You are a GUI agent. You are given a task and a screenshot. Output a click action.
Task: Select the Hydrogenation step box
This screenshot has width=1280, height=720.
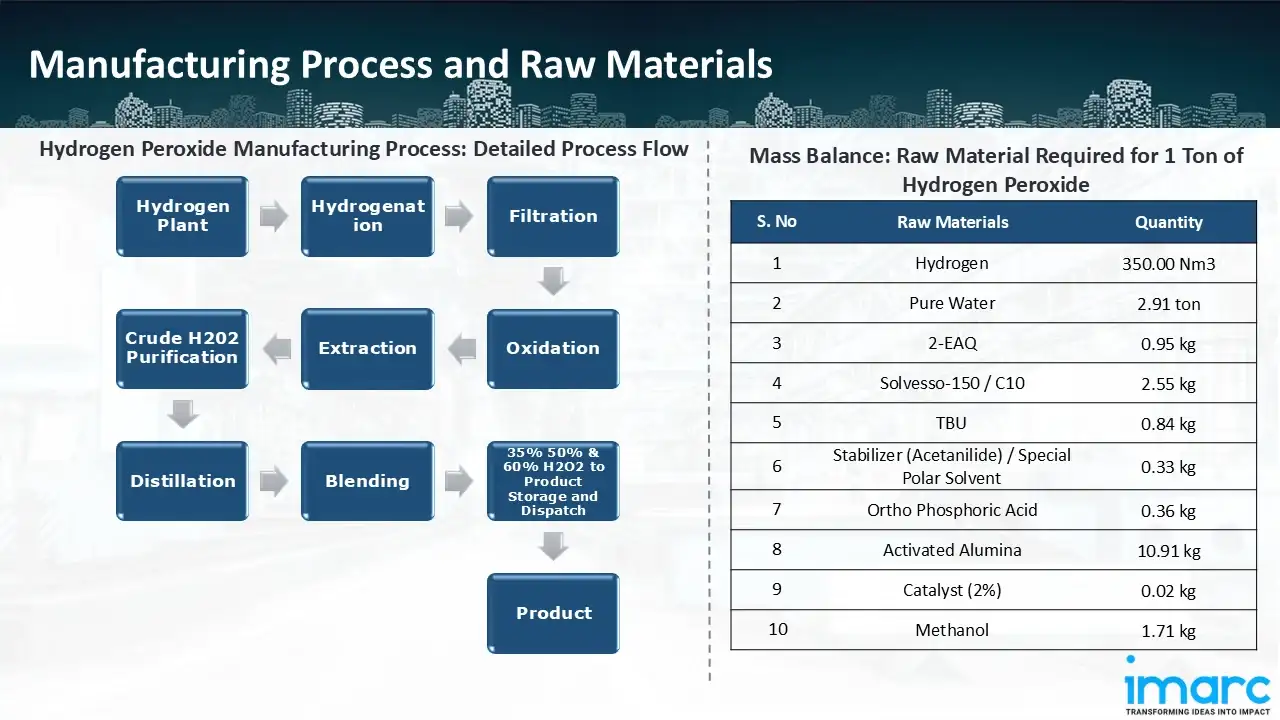point(367,216)
